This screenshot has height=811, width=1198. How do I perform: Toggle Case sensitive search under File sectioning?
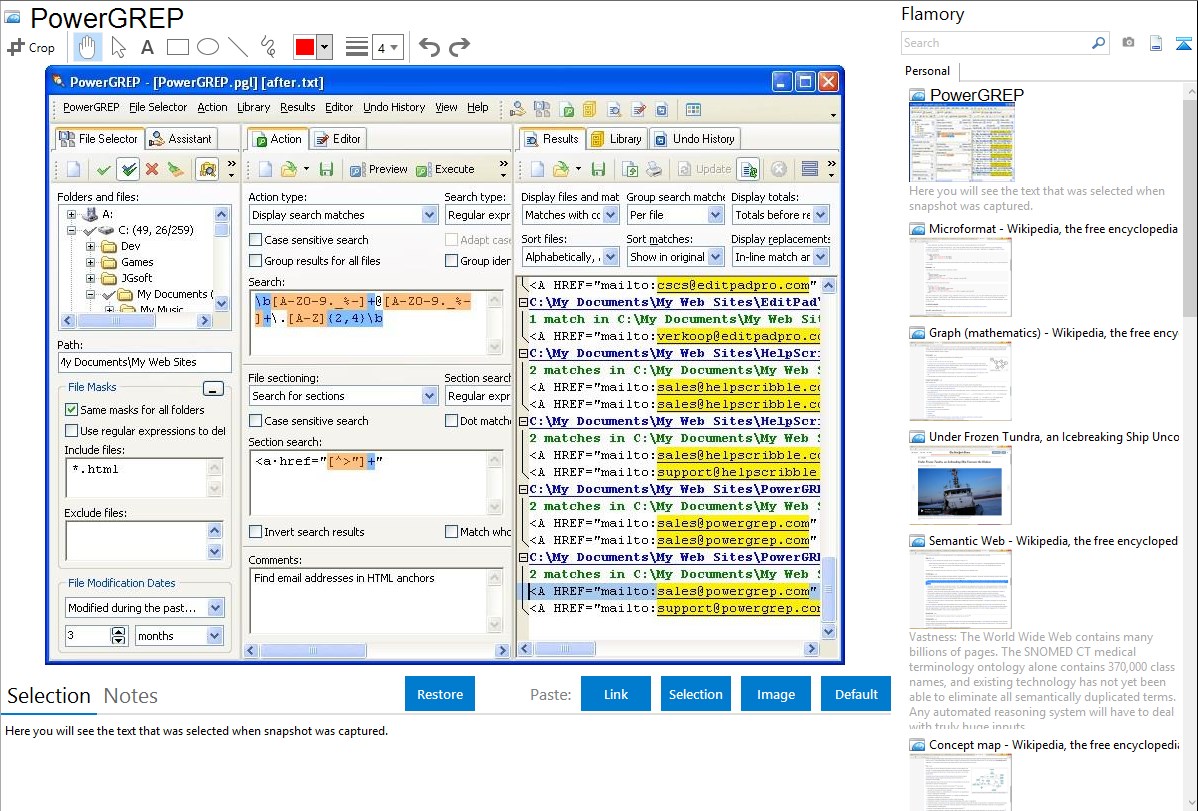(x=256, y=420)
